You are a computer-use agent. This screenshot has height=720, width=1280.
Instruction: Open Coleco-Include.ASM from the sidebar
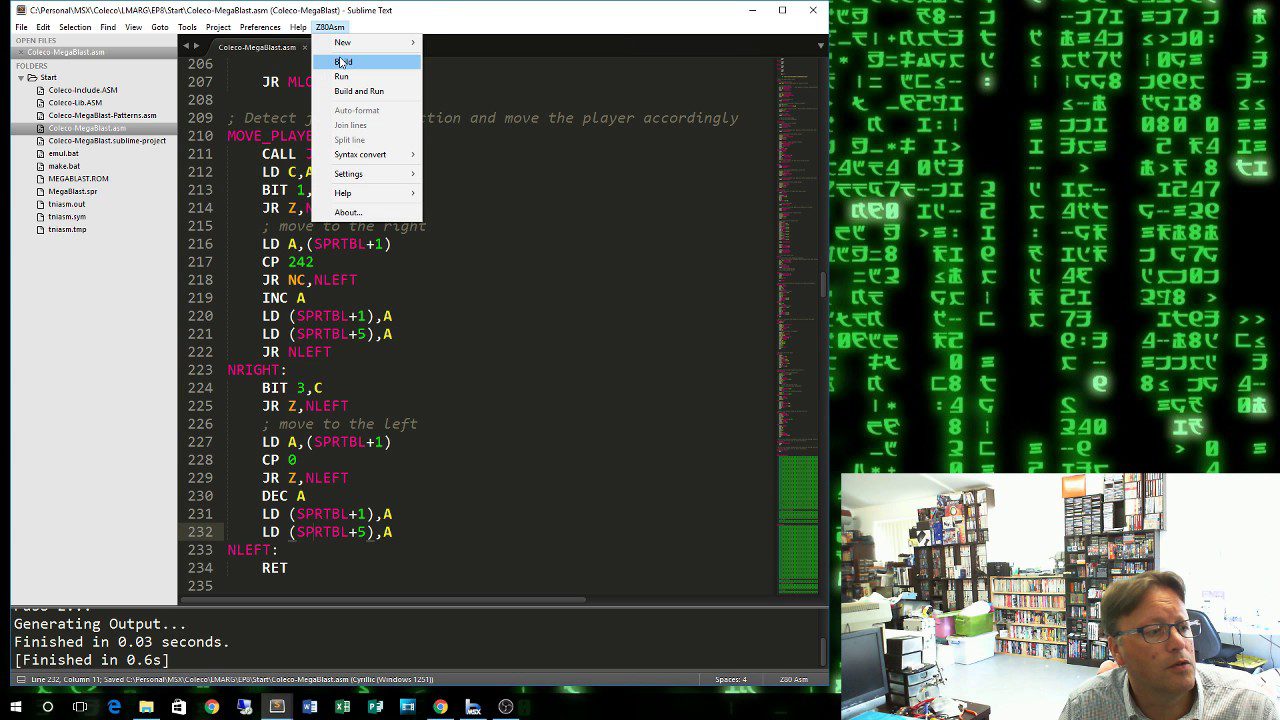[82, 90]
